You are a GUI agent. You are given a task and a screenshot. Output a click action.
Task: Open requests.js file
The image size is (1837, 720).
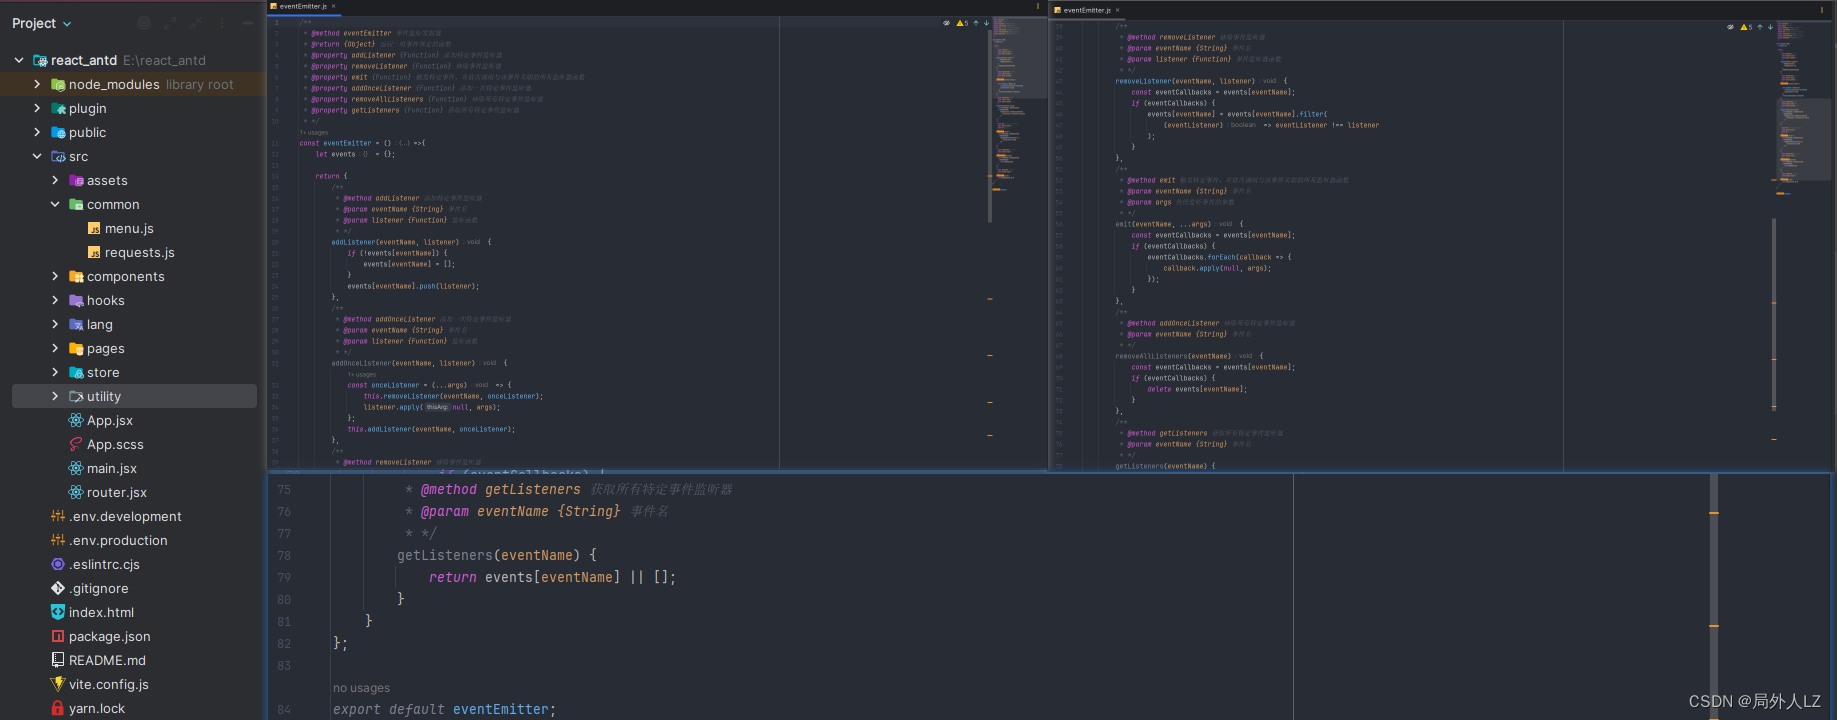[x=139, y=252]
